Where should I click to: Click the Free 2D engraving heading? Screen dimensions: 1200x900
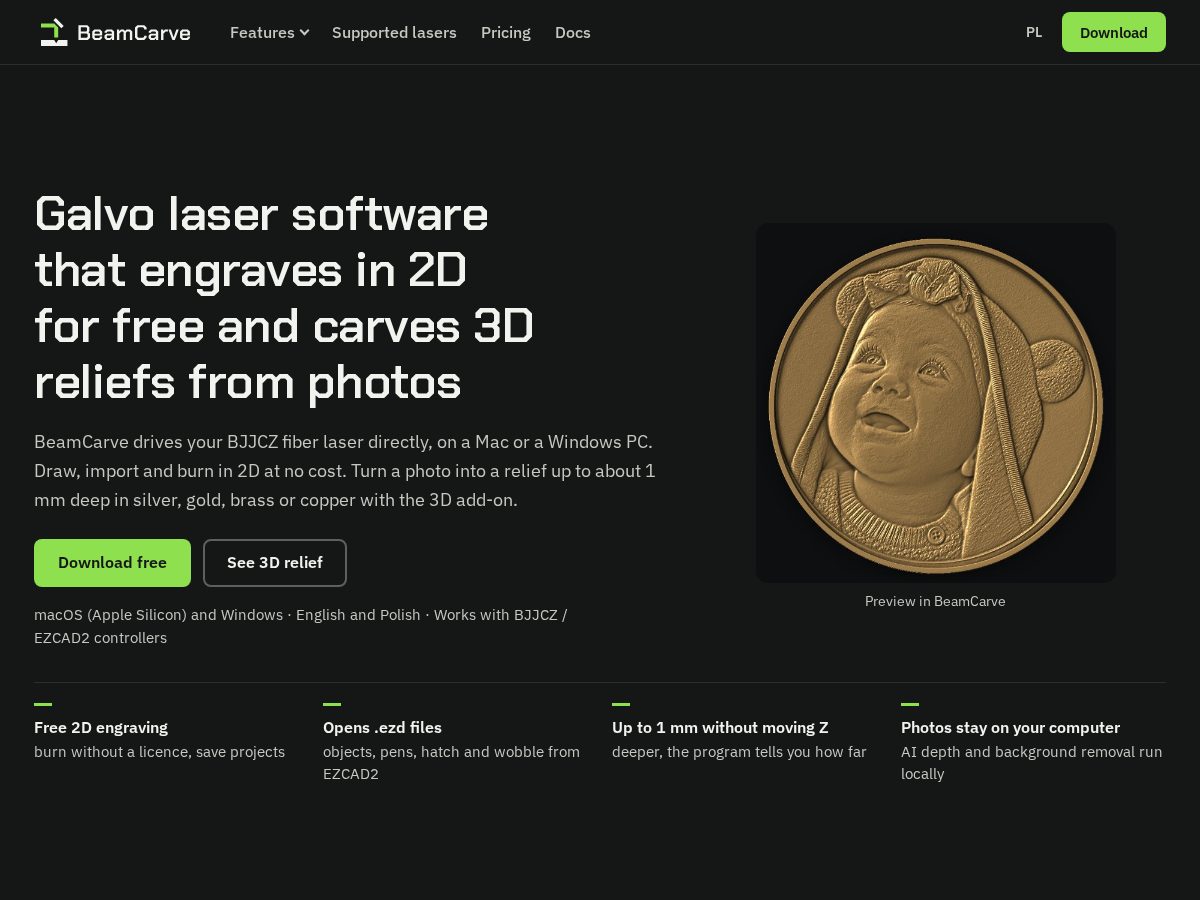[x=101, y=727]
